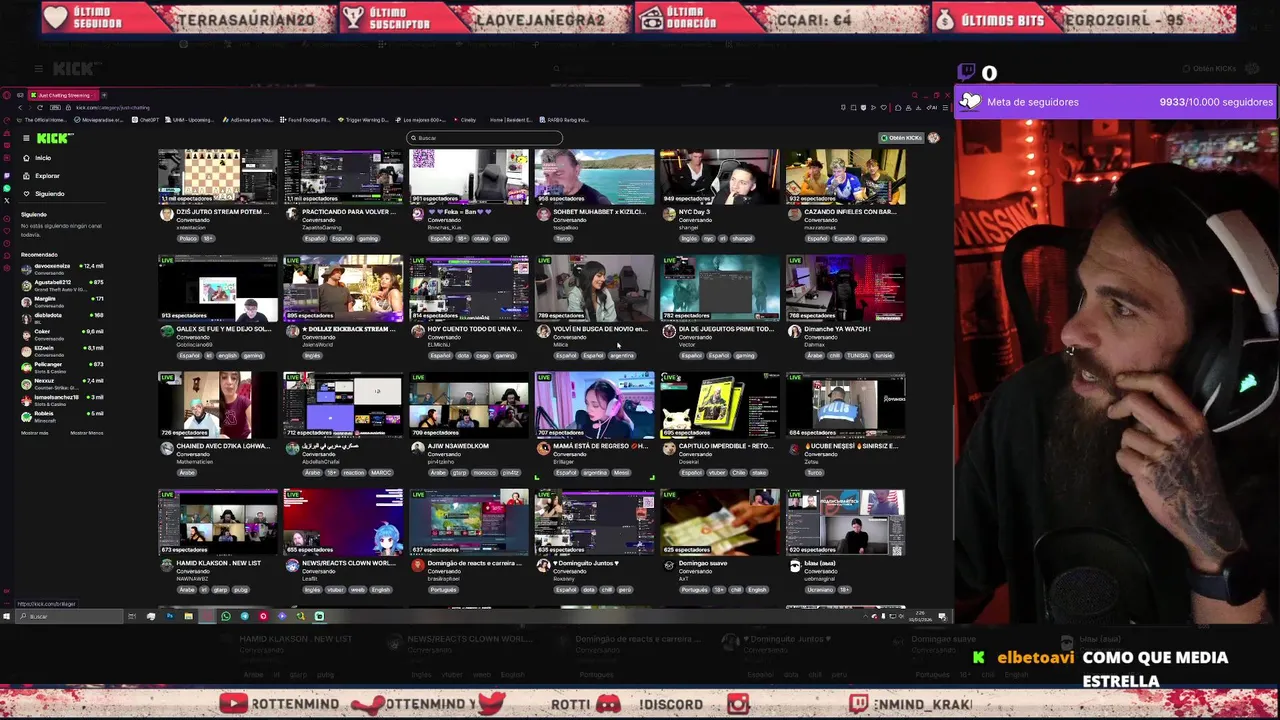Open HAMID KLAKSON NEW LIST stream thumbnail
This screenshot has width=1280, height=720.
pyautogui.click(x=218, y=522)
